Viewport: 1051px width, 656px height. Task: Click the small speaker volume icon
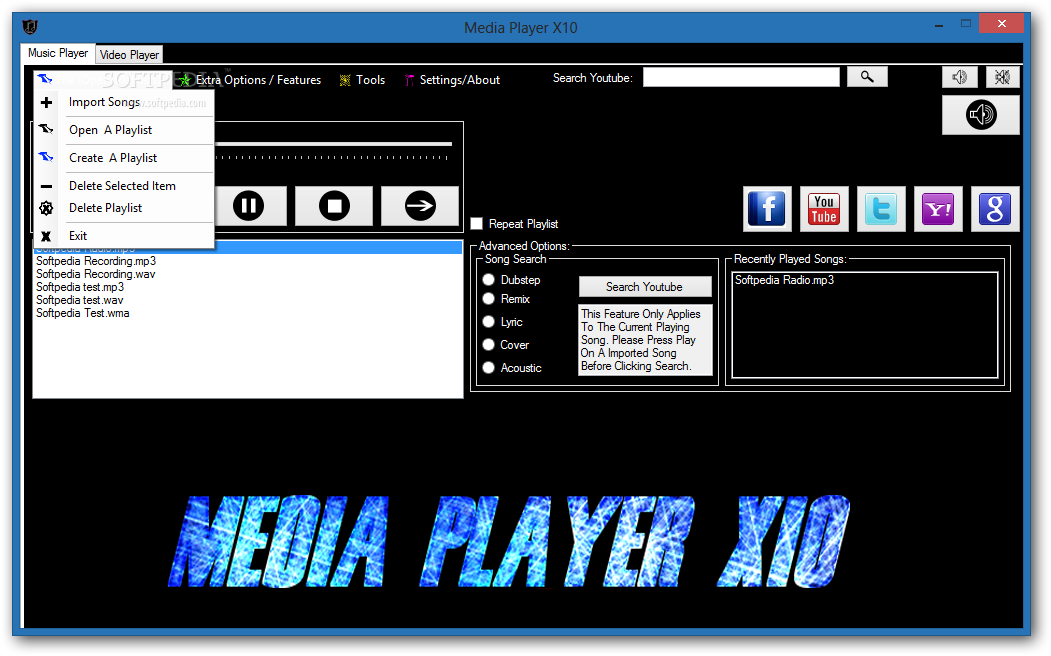[x=959, y=77]
